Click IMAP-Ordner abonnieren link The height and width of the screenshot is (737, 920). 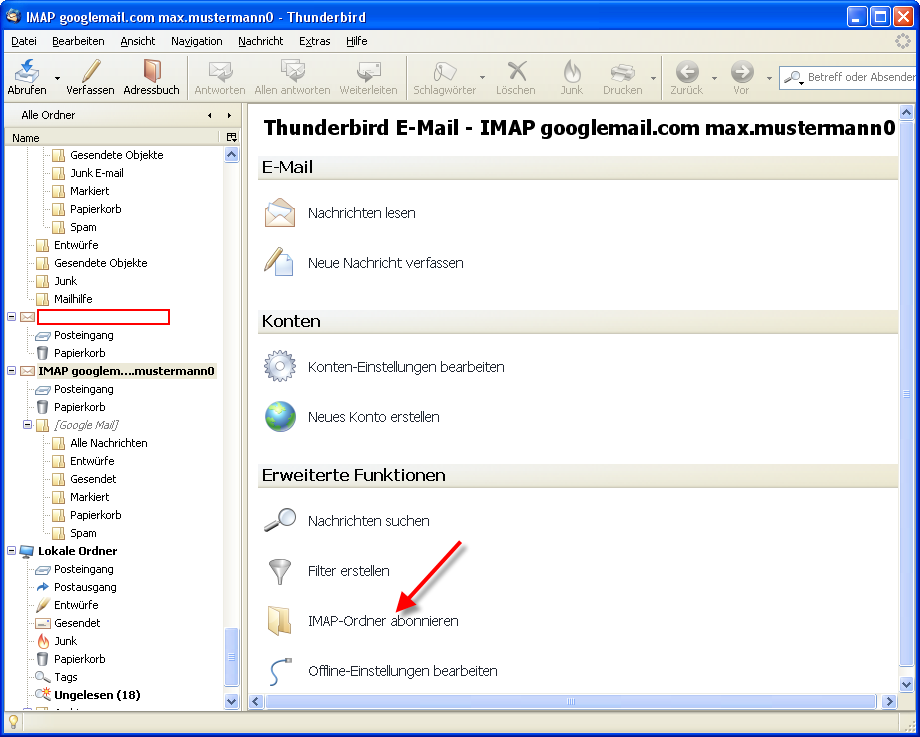click(383, 621)
